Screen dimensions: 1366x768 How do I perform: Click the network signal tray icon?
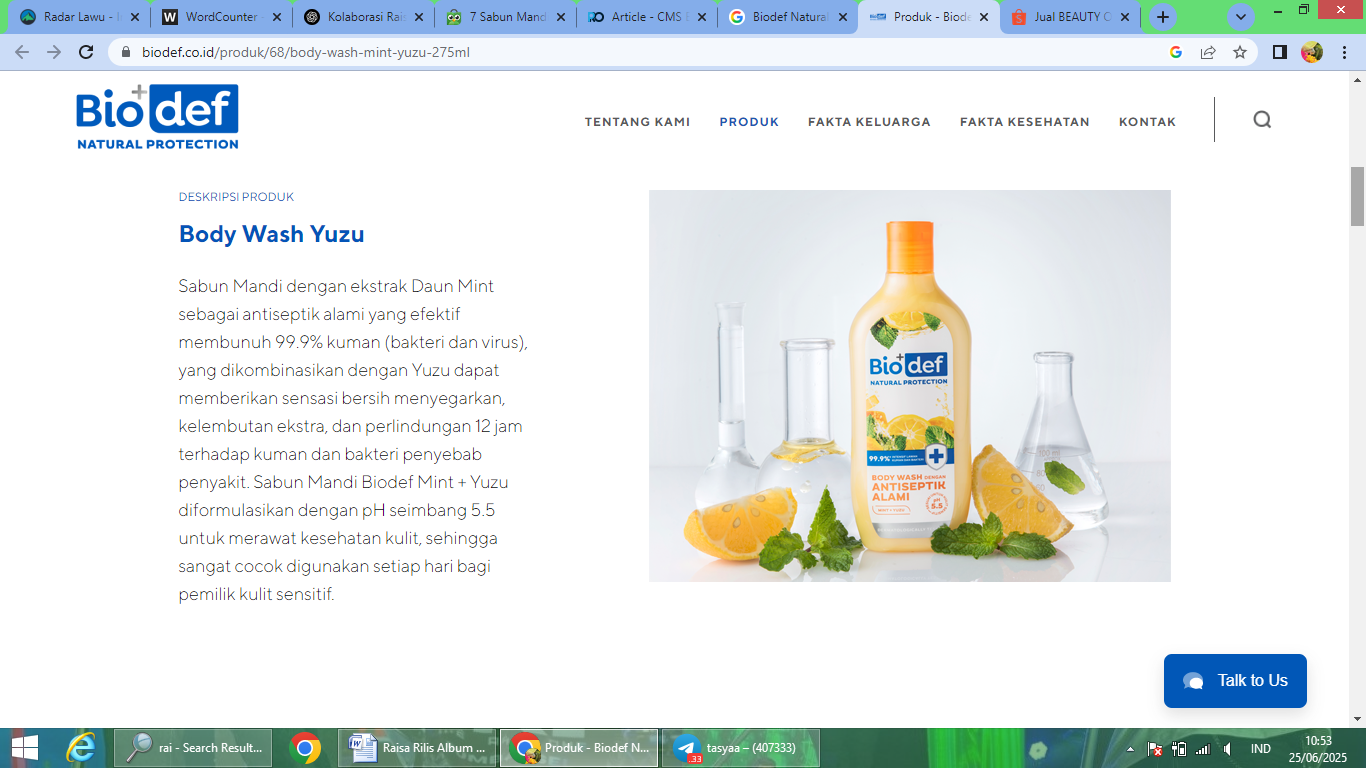pos(1203,749)
